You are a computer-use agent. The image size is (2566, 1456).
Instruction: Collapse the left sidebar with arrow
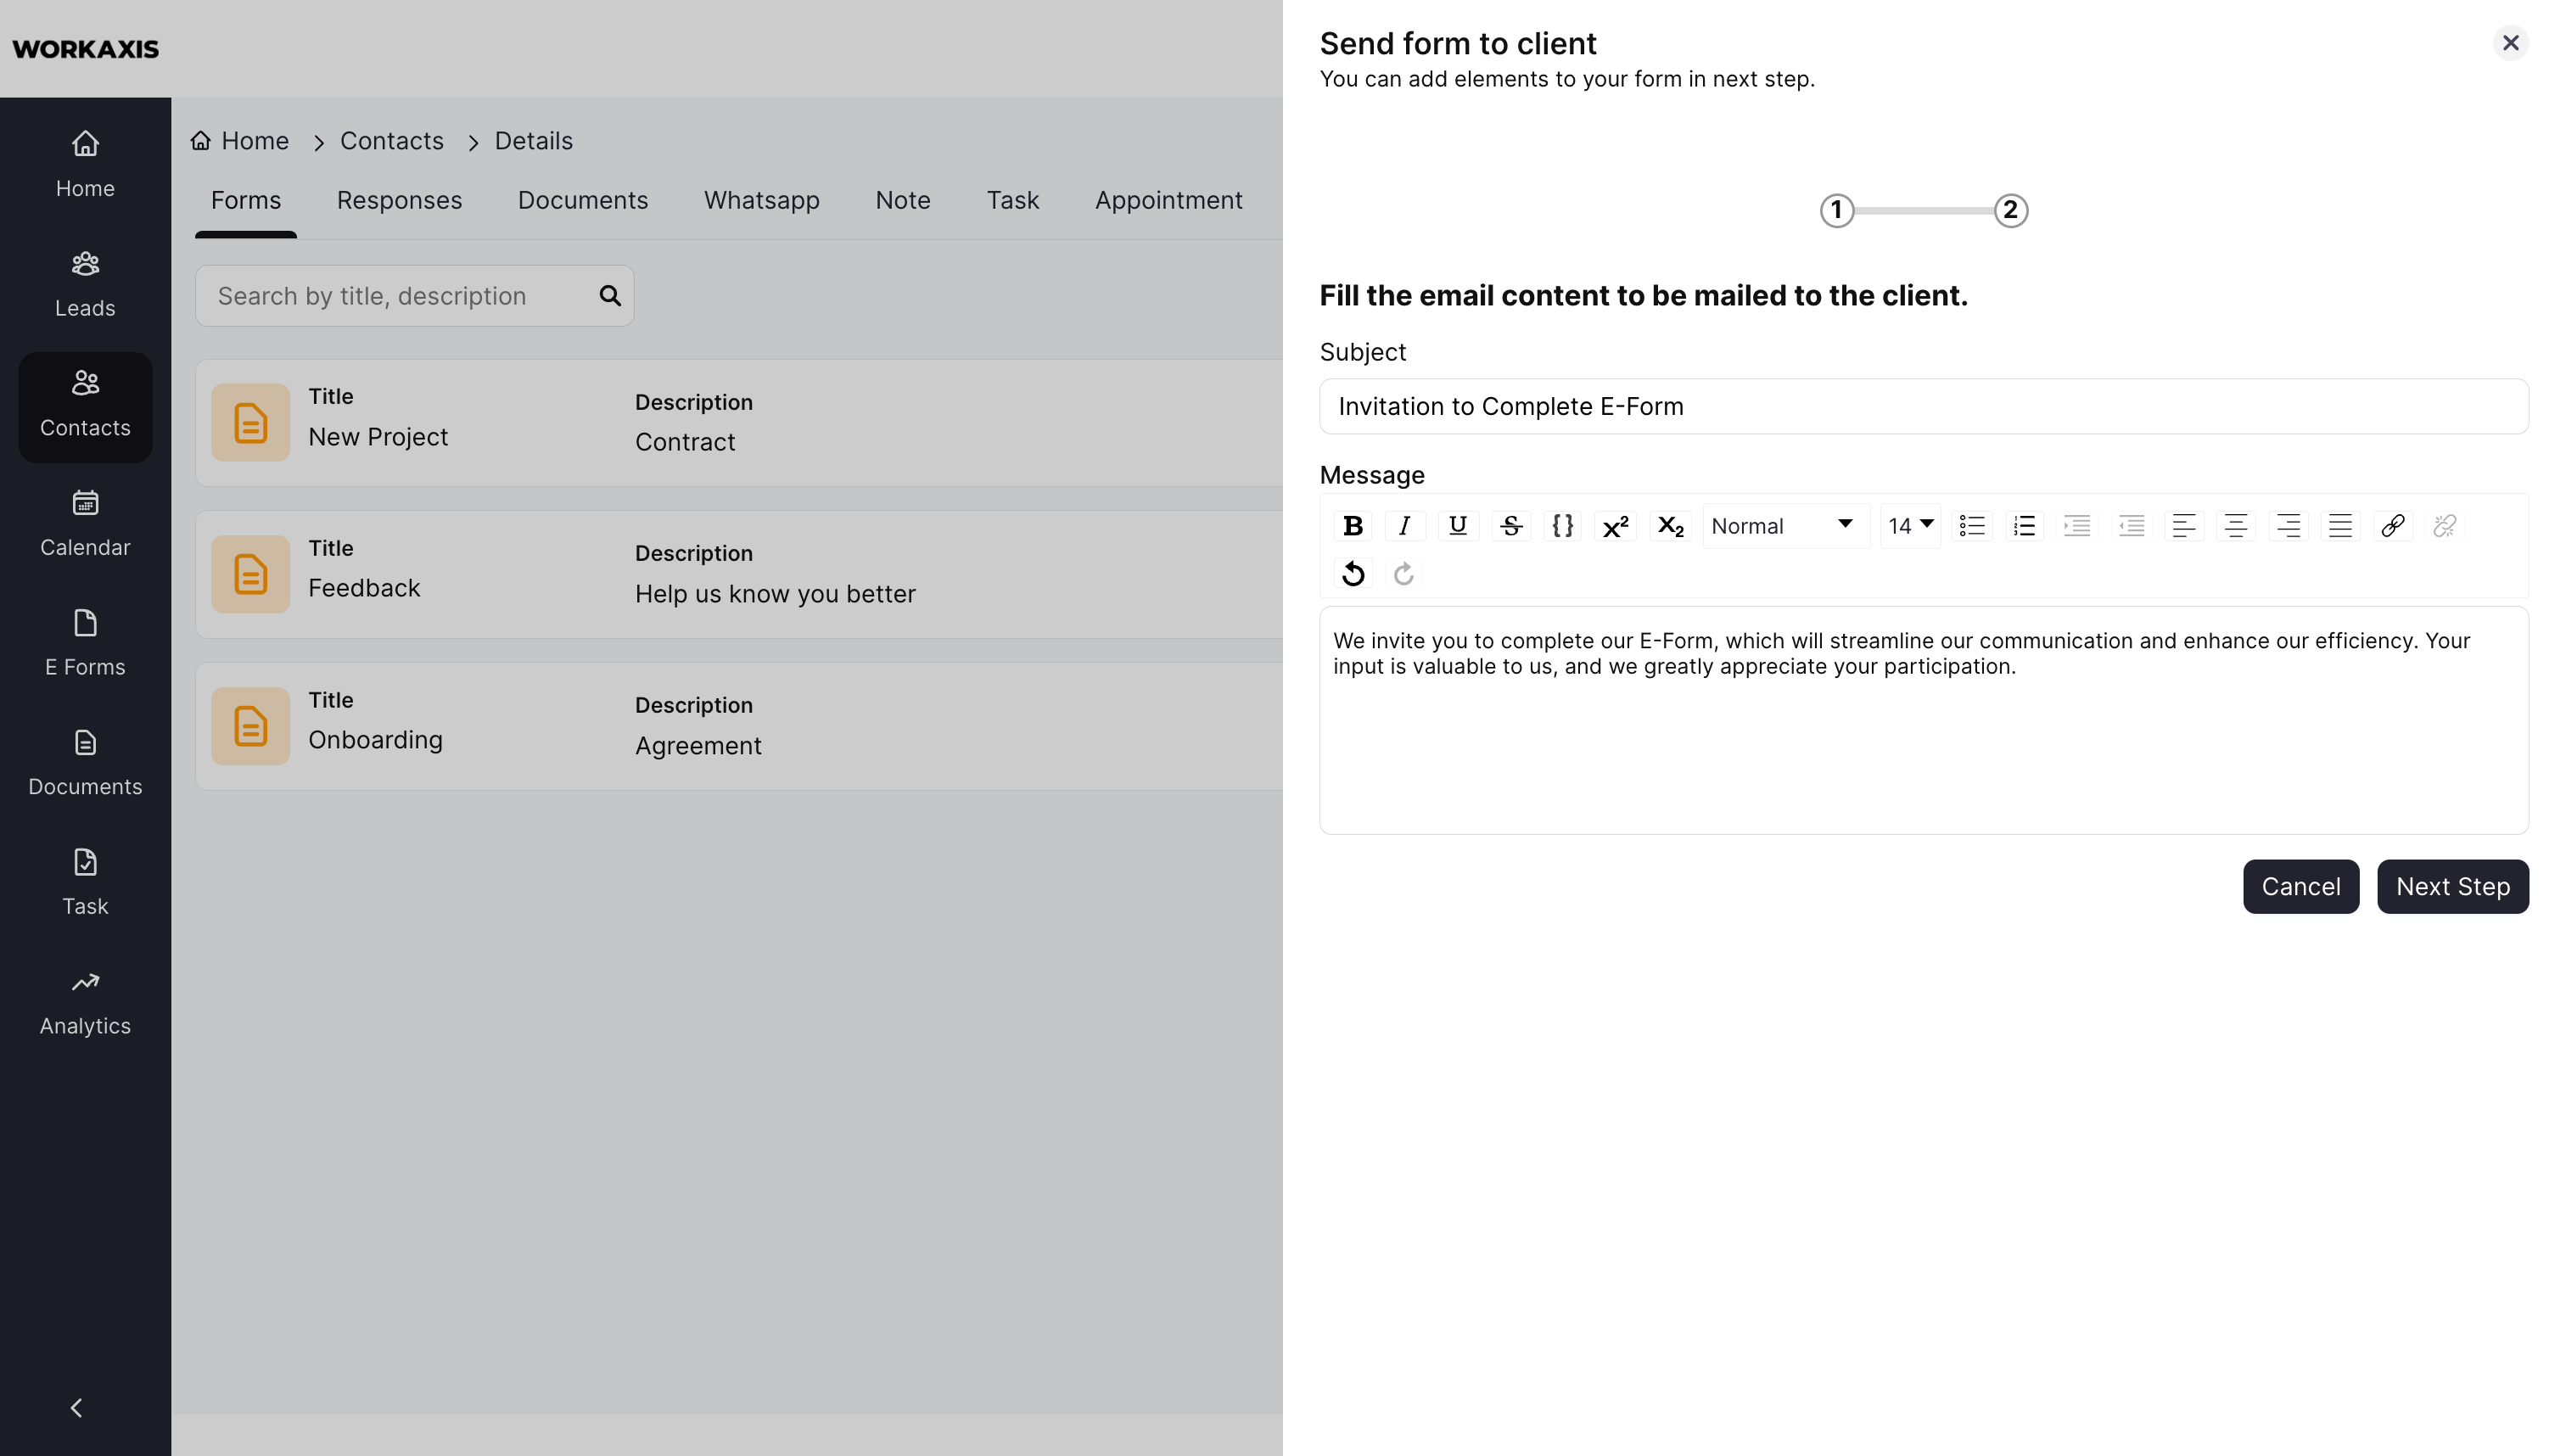pyautogui.click(x=77, y=1408)
